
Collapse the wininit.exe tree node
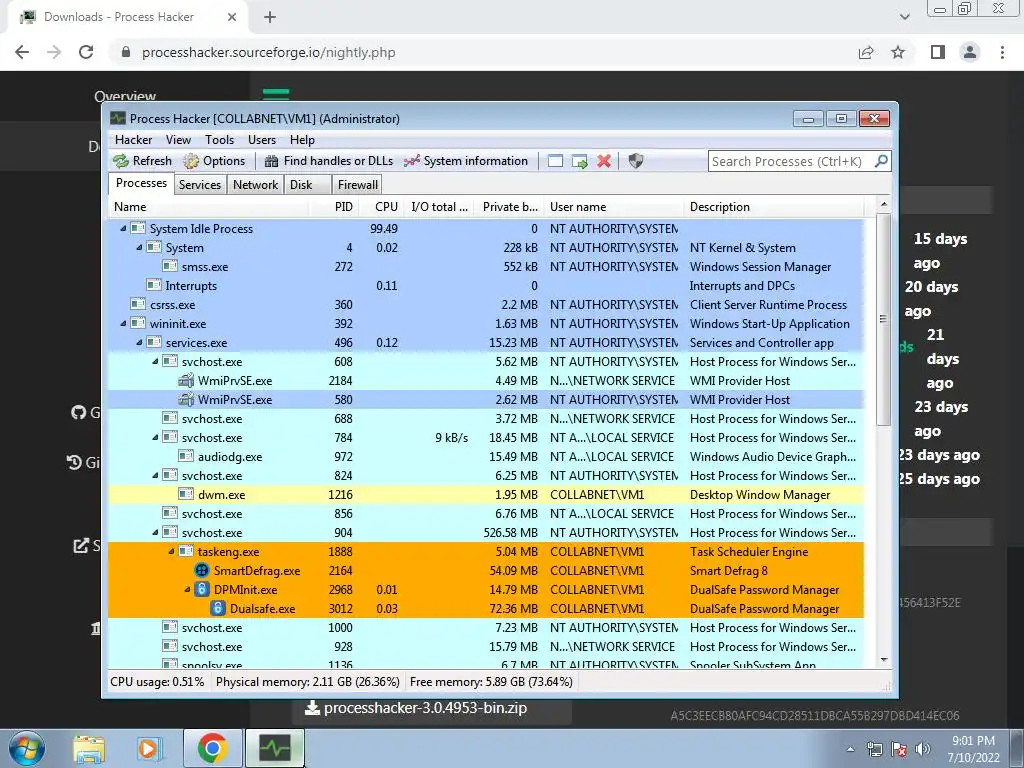123,323
